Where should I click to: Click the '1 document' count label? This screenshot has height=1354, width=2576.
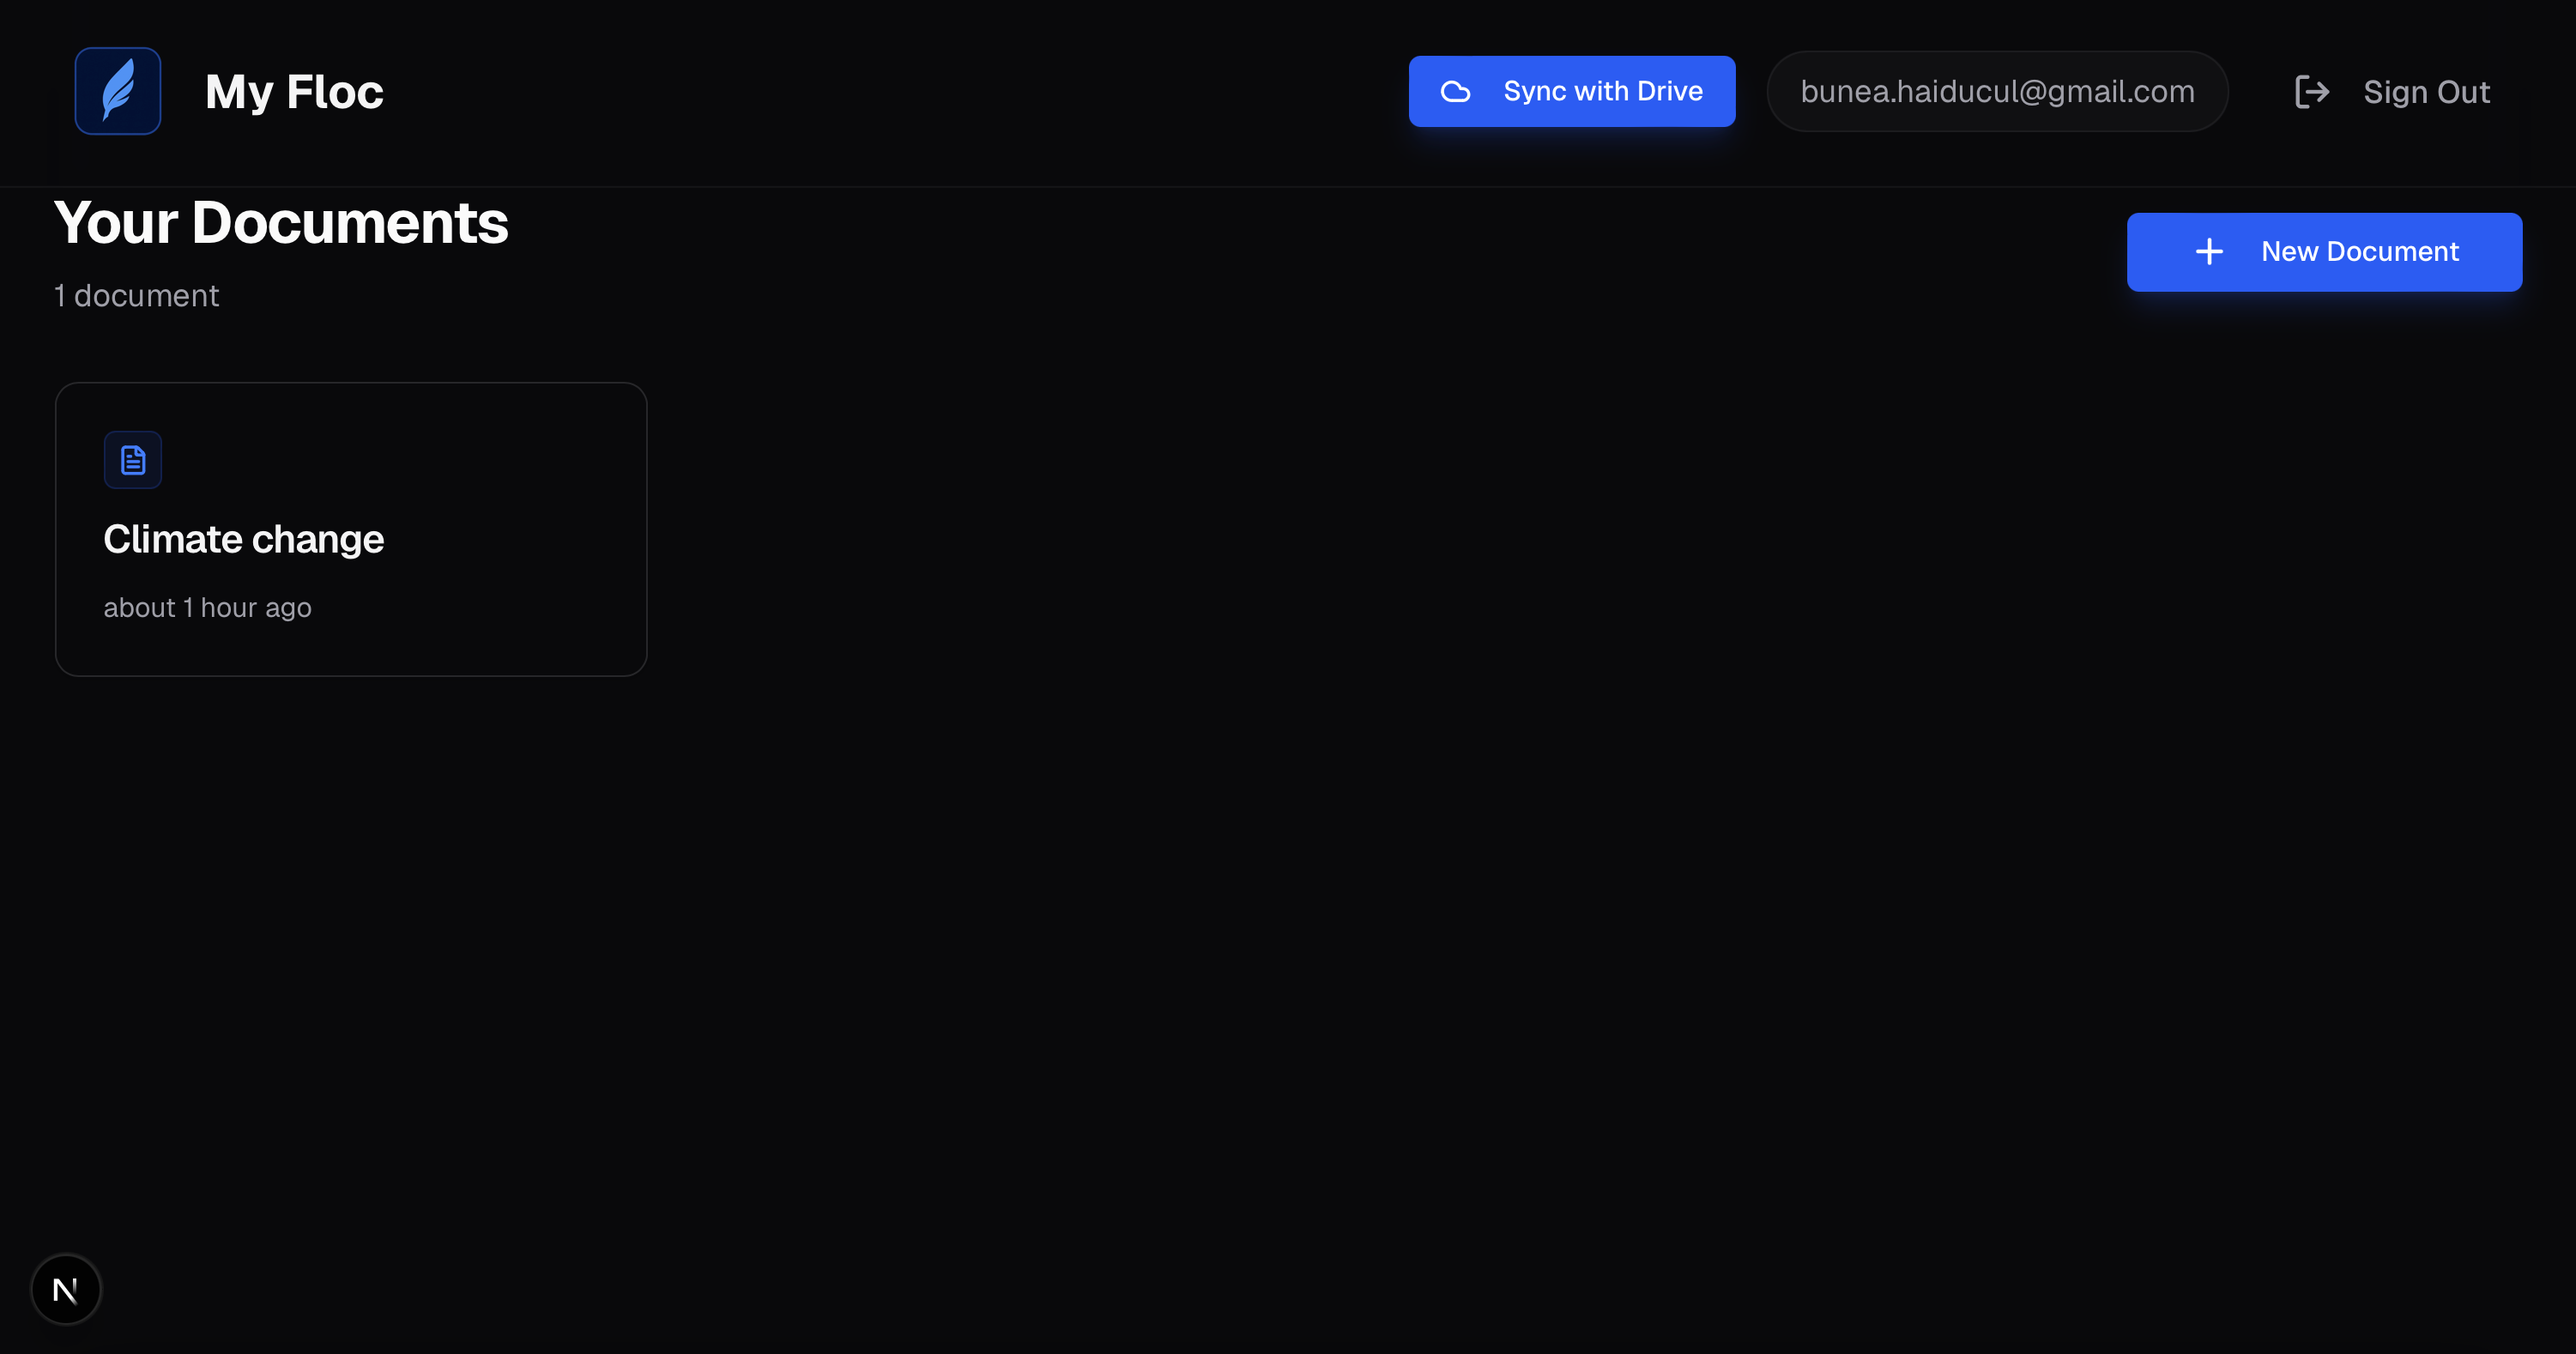tap(136, 296)
